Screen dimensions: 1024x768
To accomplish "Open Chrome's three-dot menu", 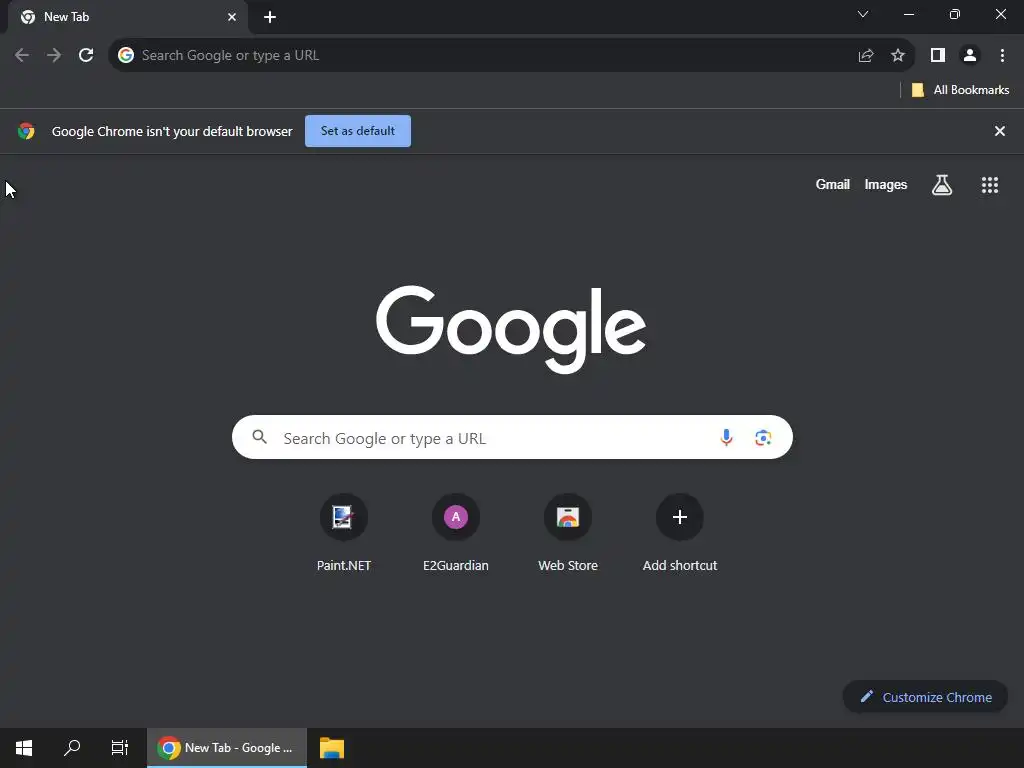I will coord(1002,56).
